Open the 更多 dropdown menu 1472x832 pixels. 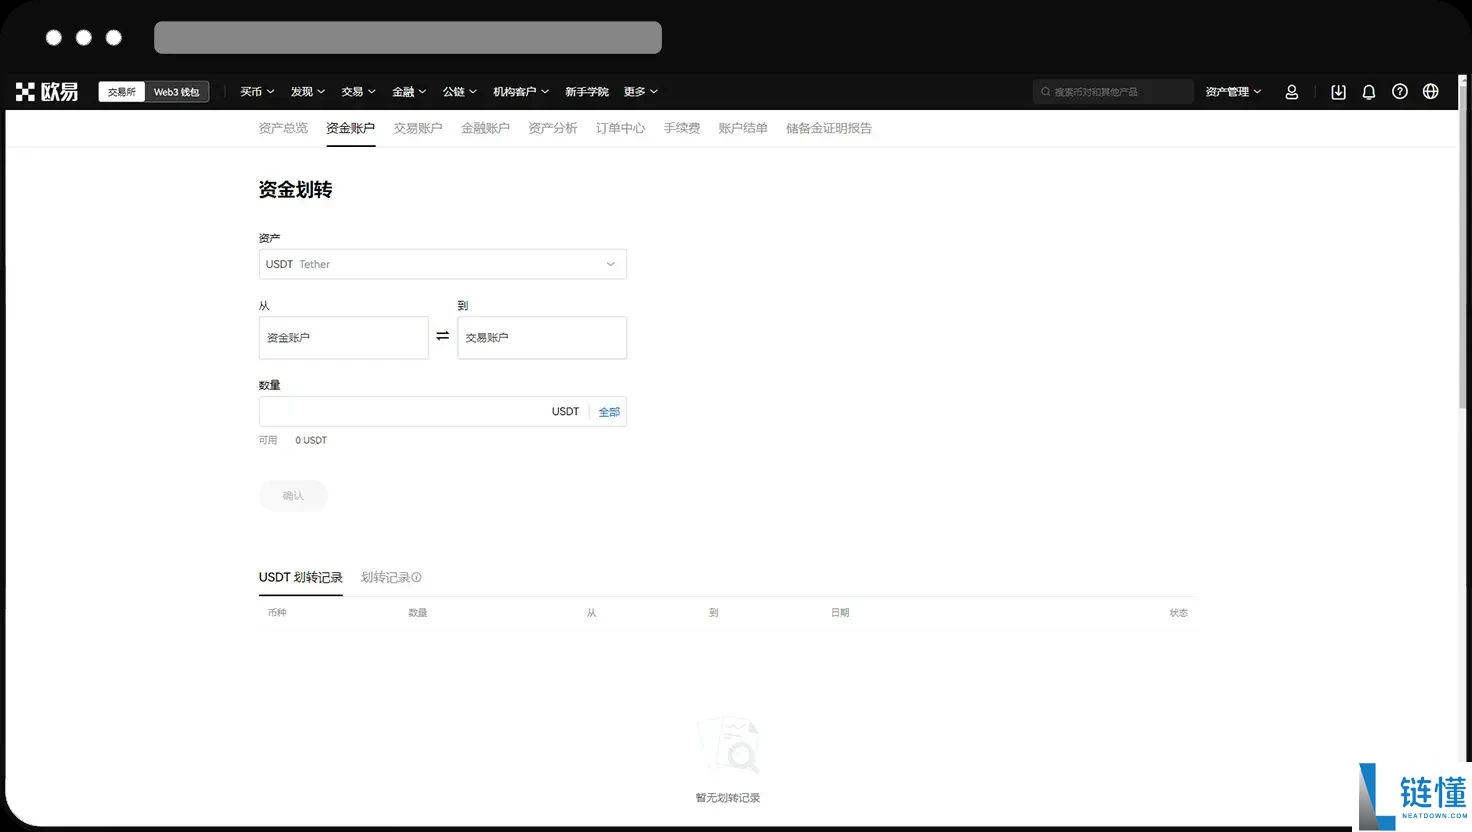pyautogui.click(x=639, y=91)
